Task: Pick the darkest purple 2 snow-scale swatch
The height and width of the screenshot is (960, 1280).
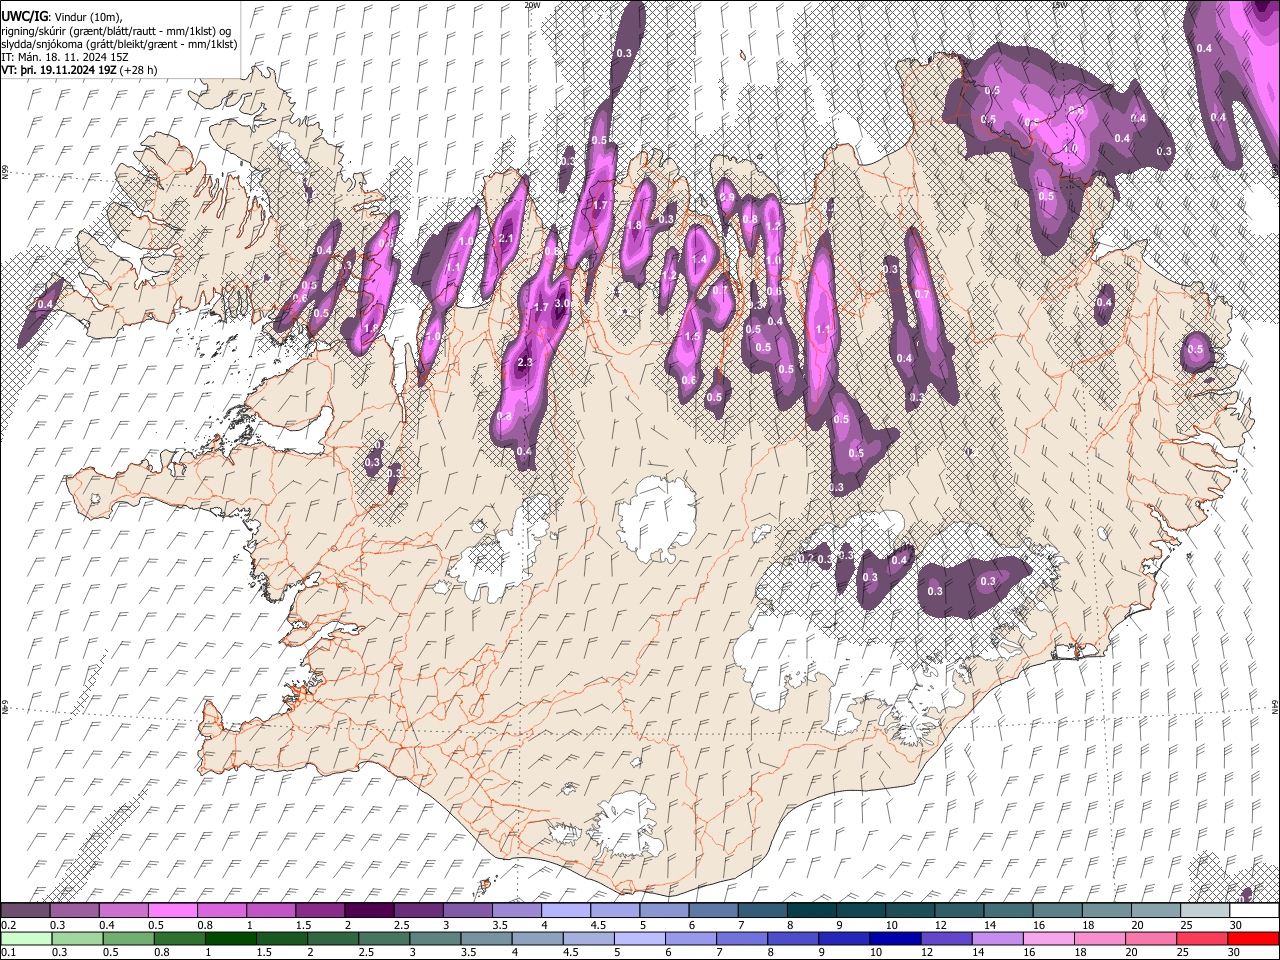Action: (368, 910)
